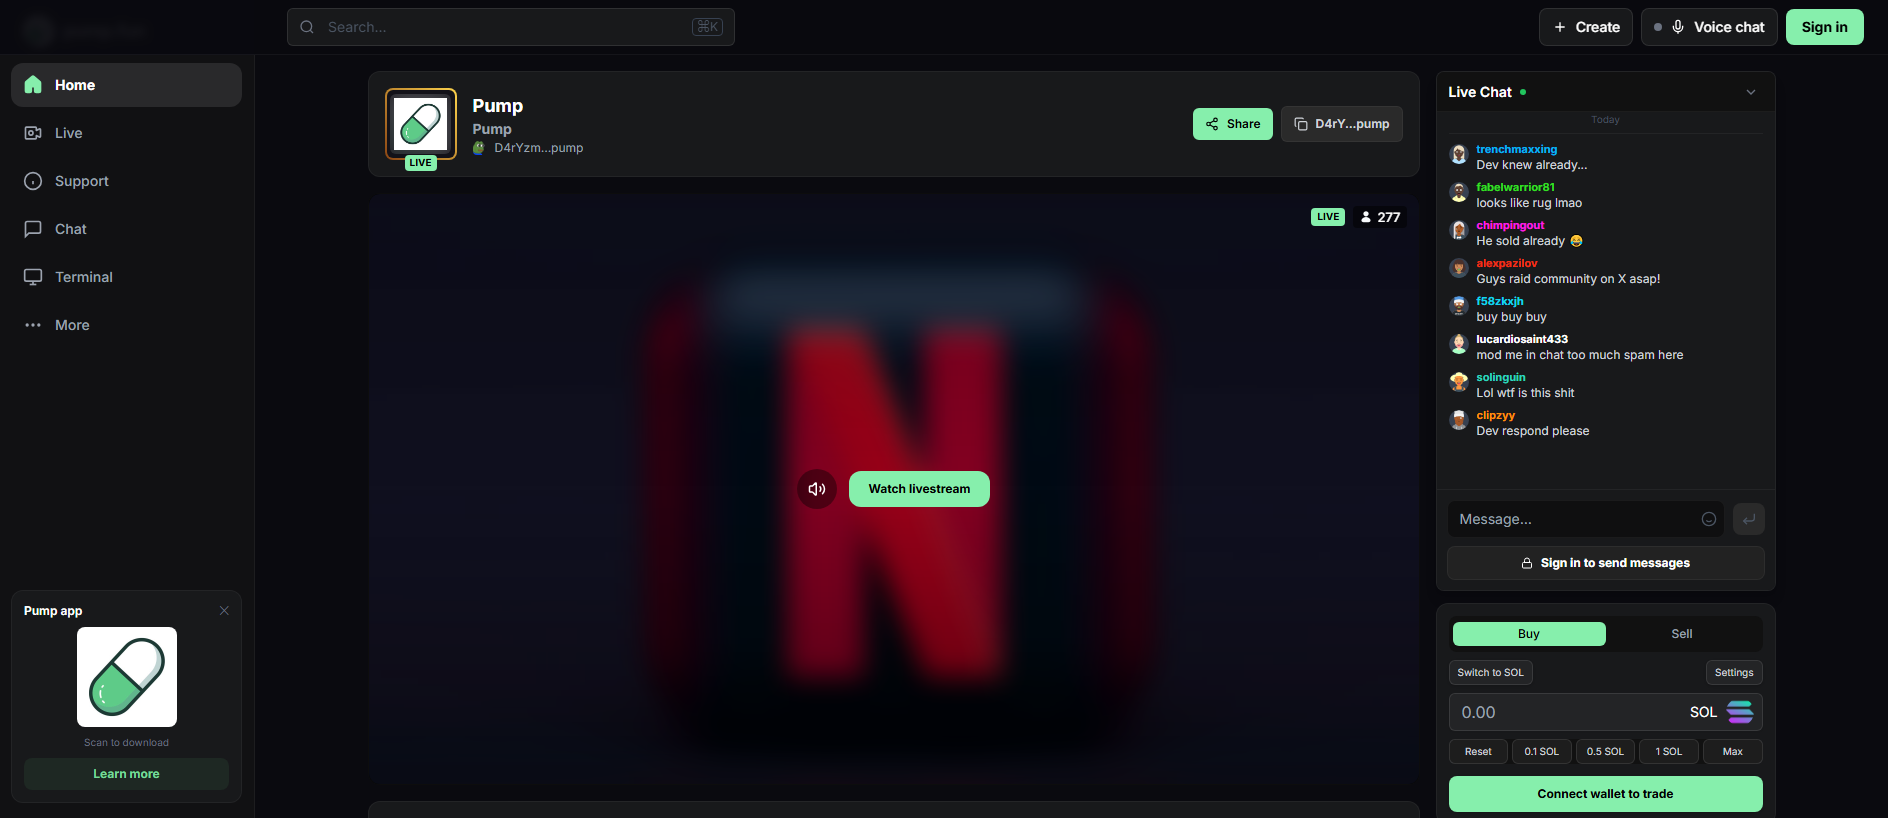Click Connect wallet to trade

coord(1606,794)
